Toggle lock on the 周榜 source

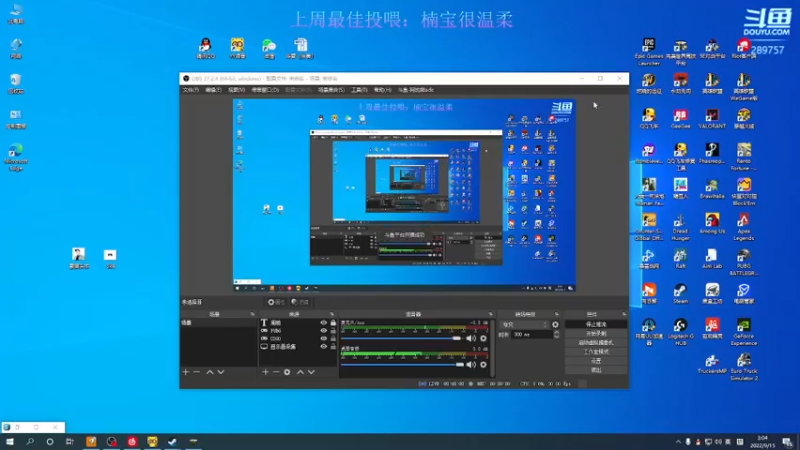(x=333, y=323)
